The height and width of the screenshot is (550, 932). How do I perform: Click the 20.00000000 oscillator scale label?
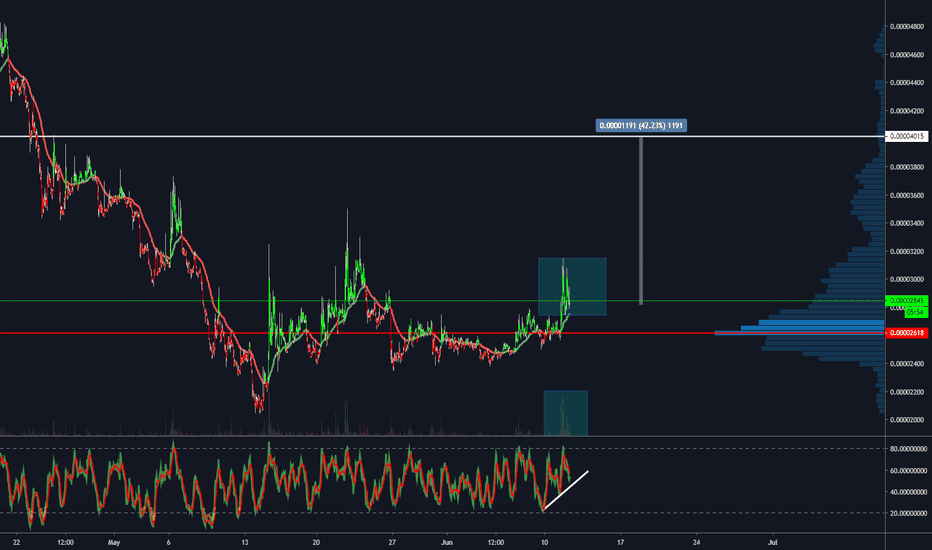click(908, 513)
